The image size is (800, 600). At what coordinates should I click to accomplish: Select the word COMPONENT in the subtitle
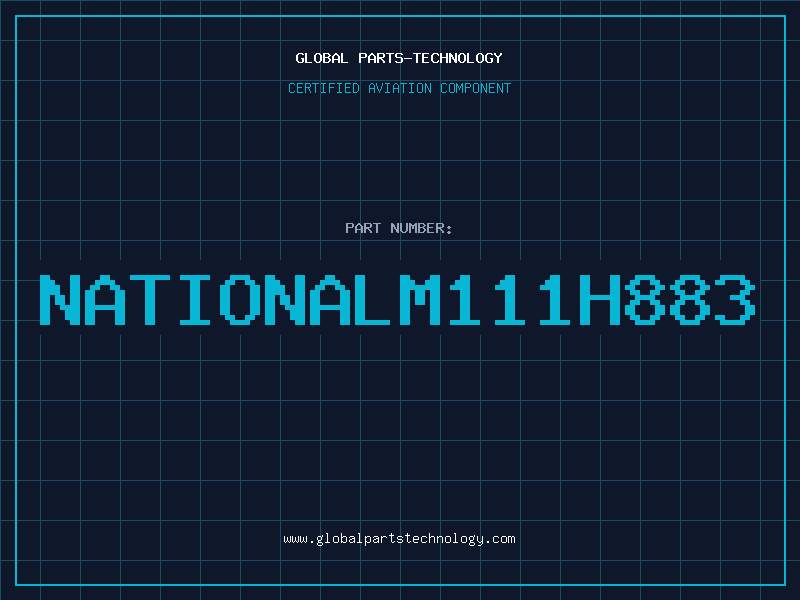[x=476, y=88]
